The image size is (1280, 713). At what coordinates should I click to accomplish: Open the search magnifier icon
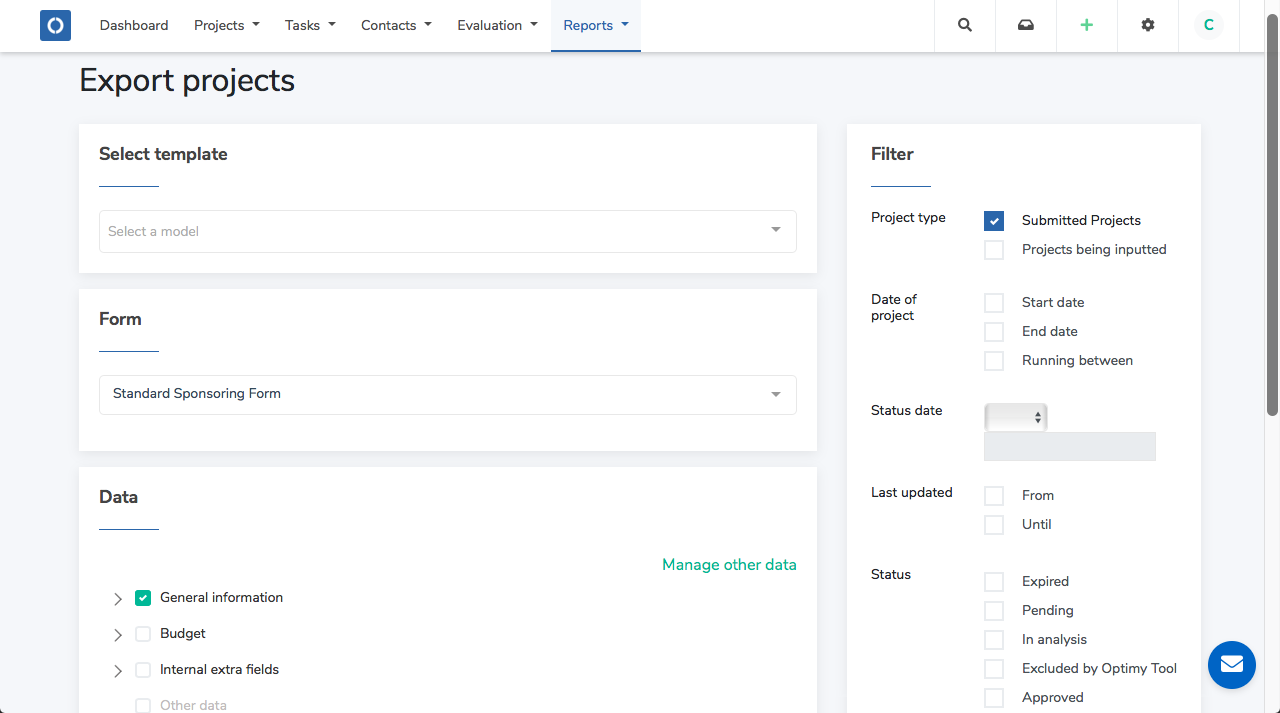click(965, 25)
